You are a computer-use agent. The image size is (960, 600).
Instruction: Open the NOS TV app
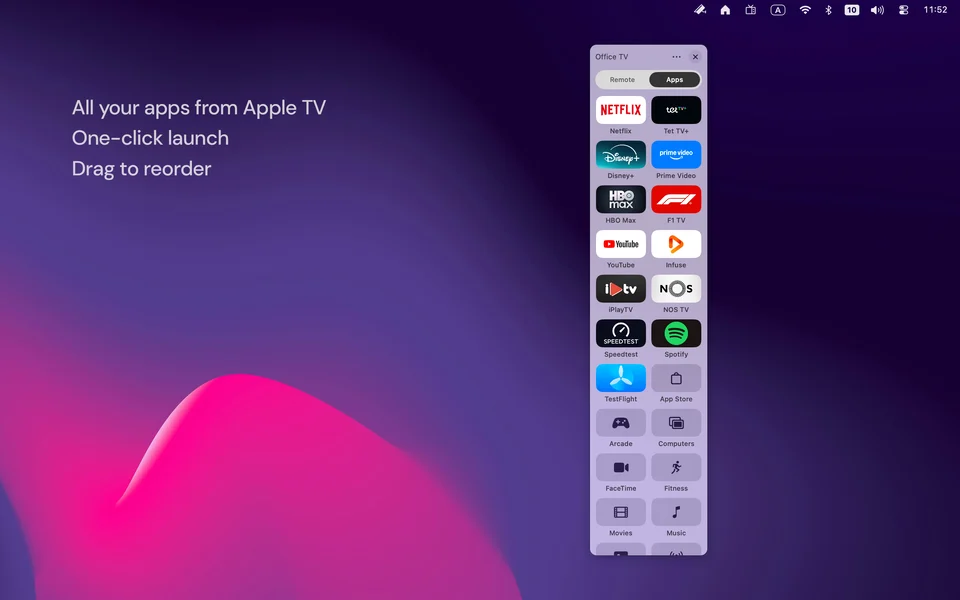pos(676,289)
